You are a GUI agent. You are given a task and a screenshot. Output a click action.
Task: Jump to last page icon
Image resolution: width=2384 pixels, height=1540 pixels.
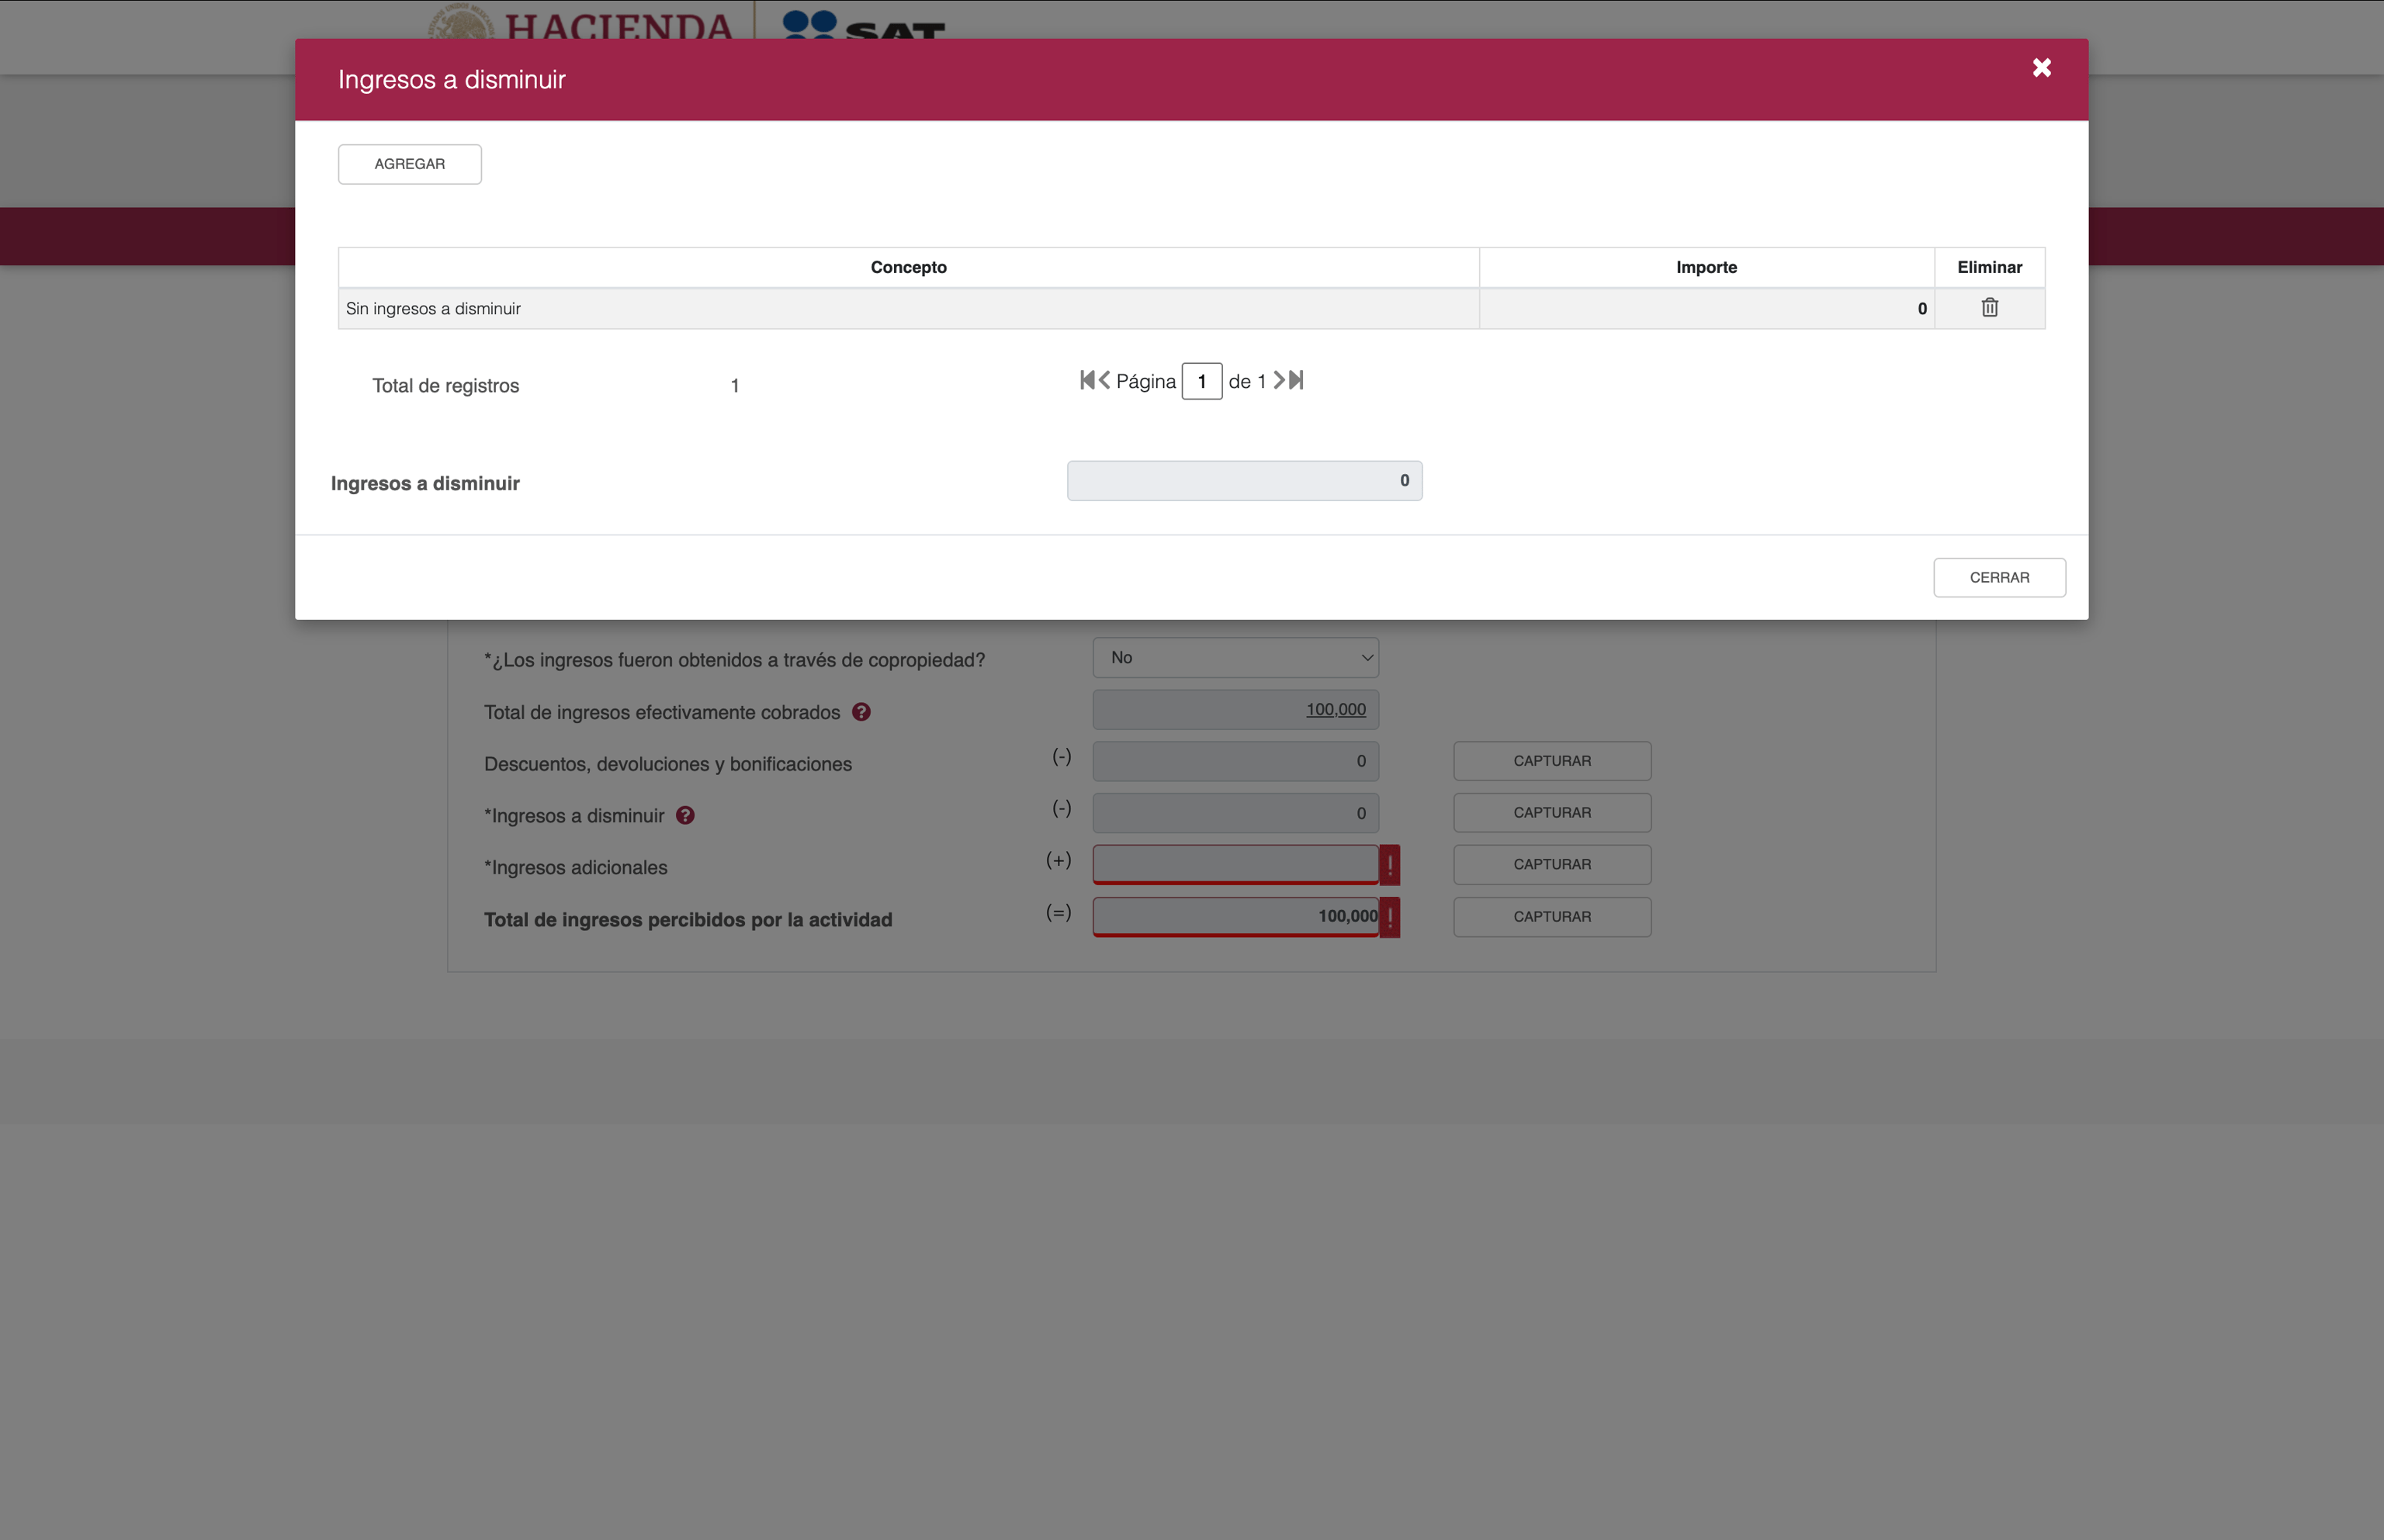pos(1297,380)
